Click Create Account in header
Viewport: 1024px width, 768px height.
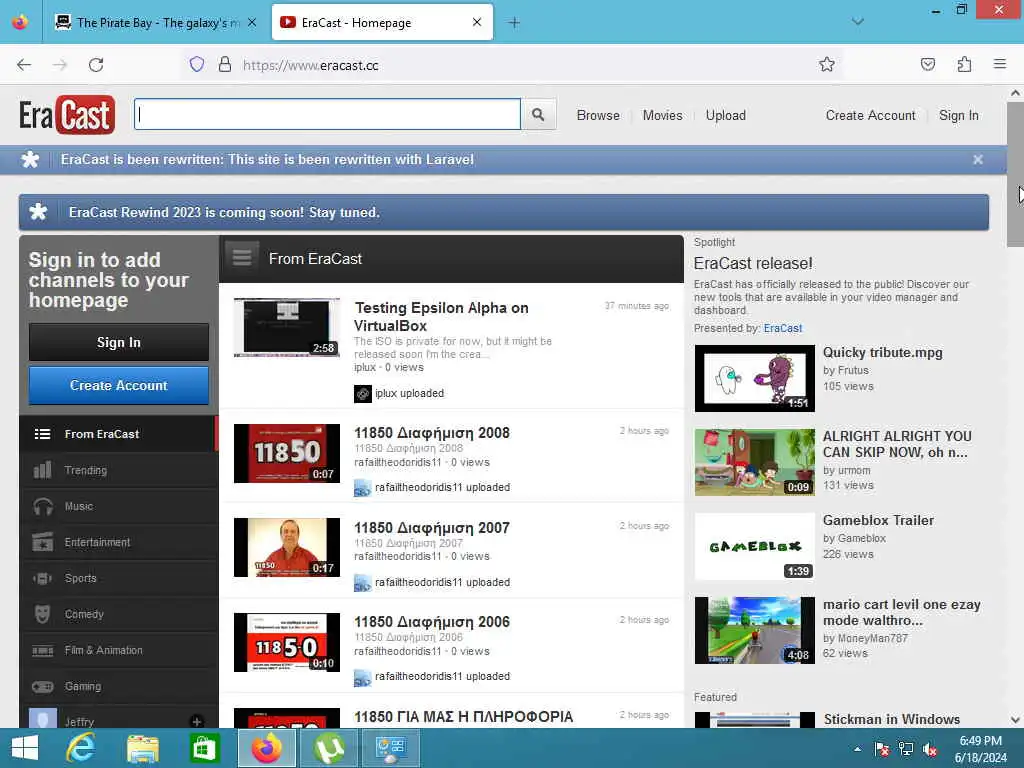871,116
